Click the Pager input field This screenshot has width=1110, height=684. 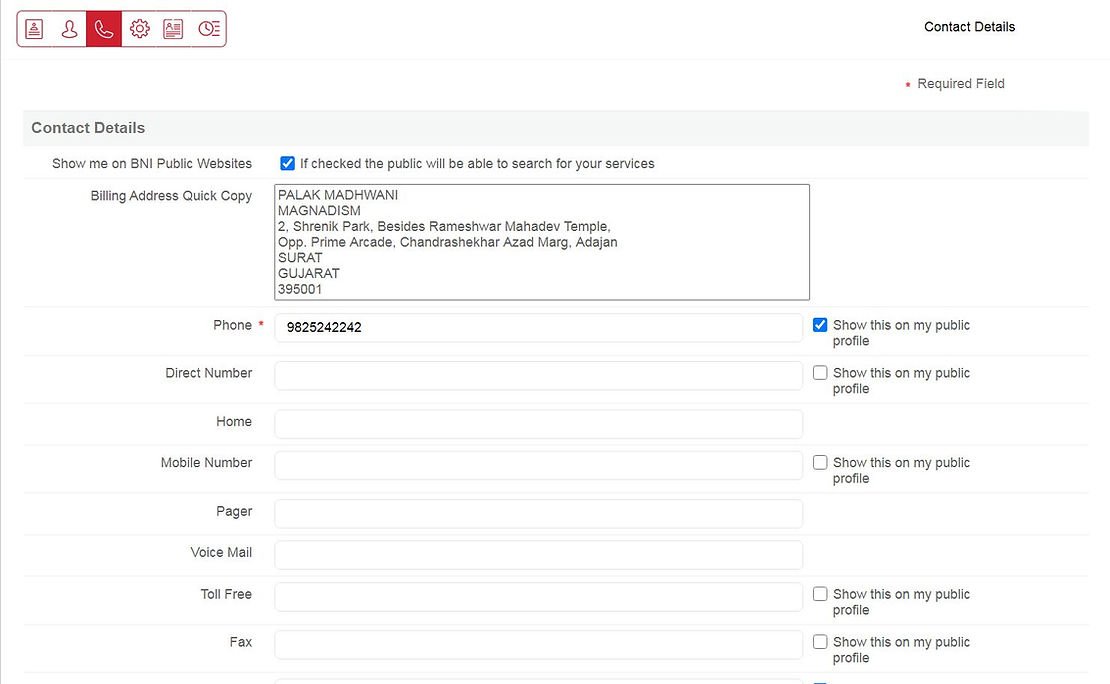point(538,513)
